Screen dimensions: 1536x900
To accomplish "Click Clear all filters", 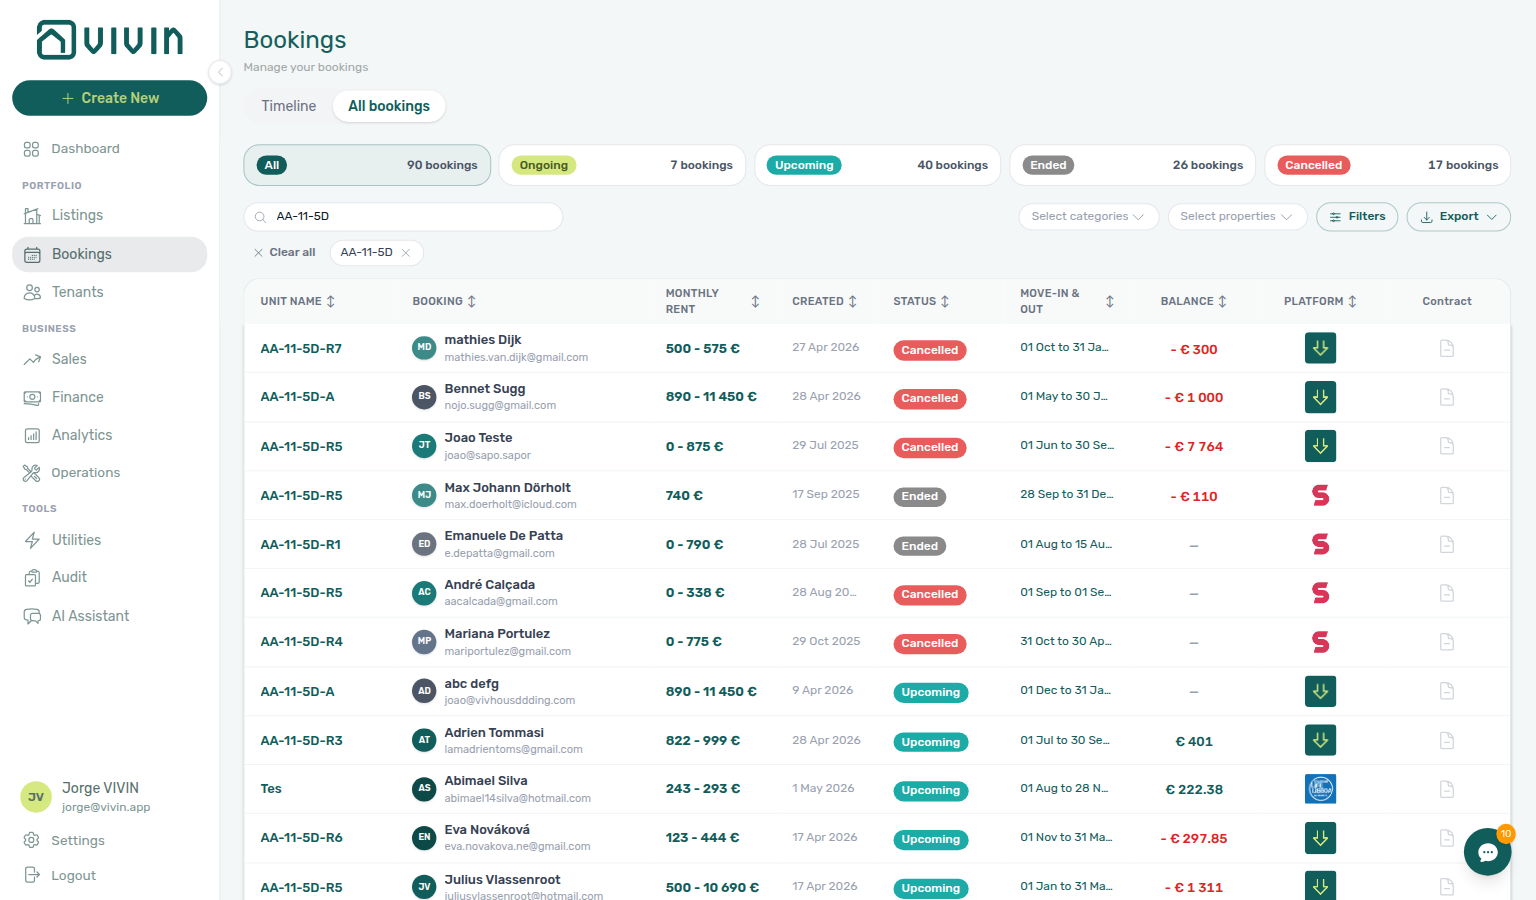I will point(284,253).
